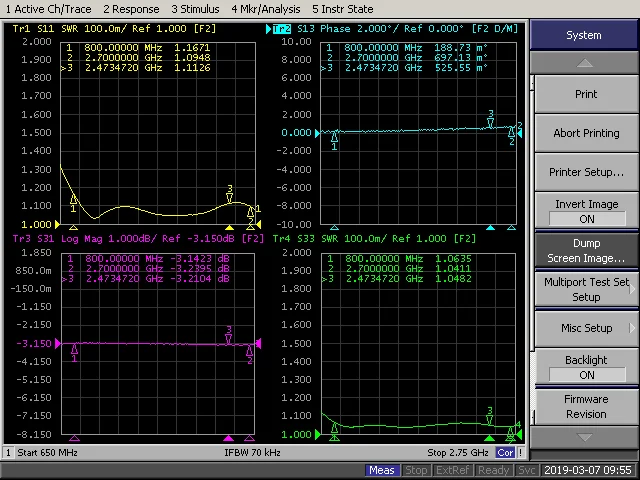The width and height of the screenshot is (640, 480).
Task: Click the green marker 3 stimulus indicator below S33 graph
Action: tap(489, 438)
